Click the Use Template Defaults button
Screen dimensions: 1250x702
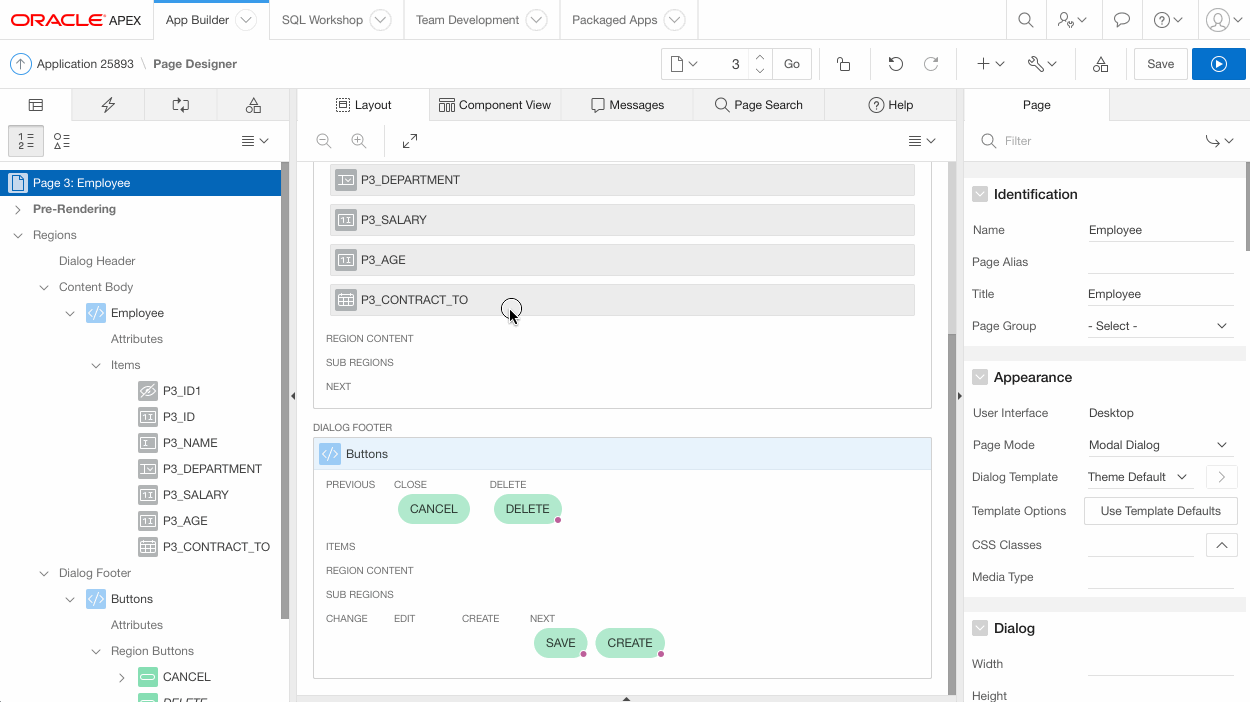[x=1160, y=511]
